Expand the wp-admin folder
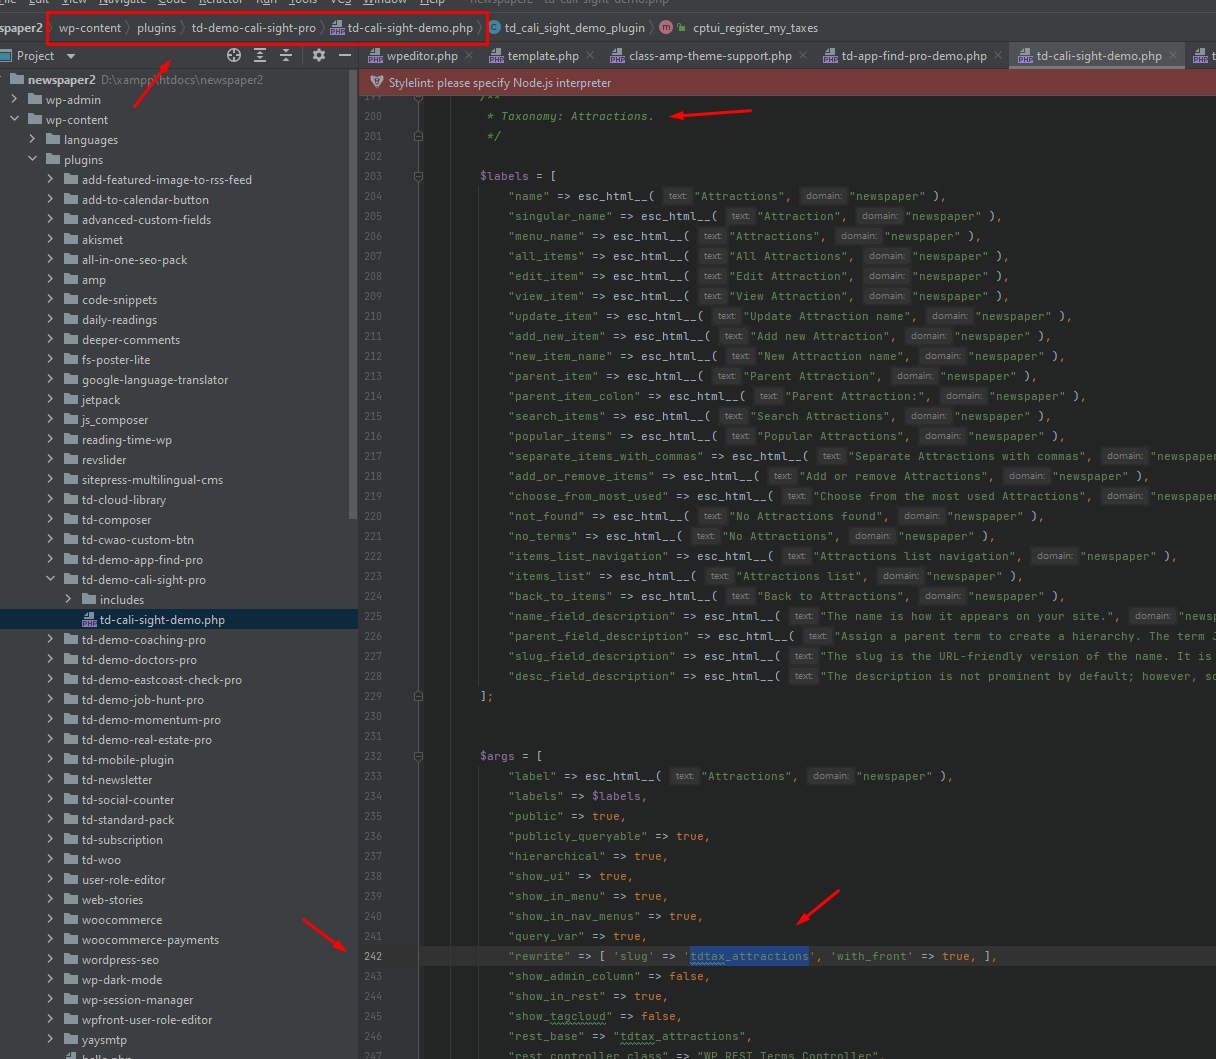 [14, 100]
